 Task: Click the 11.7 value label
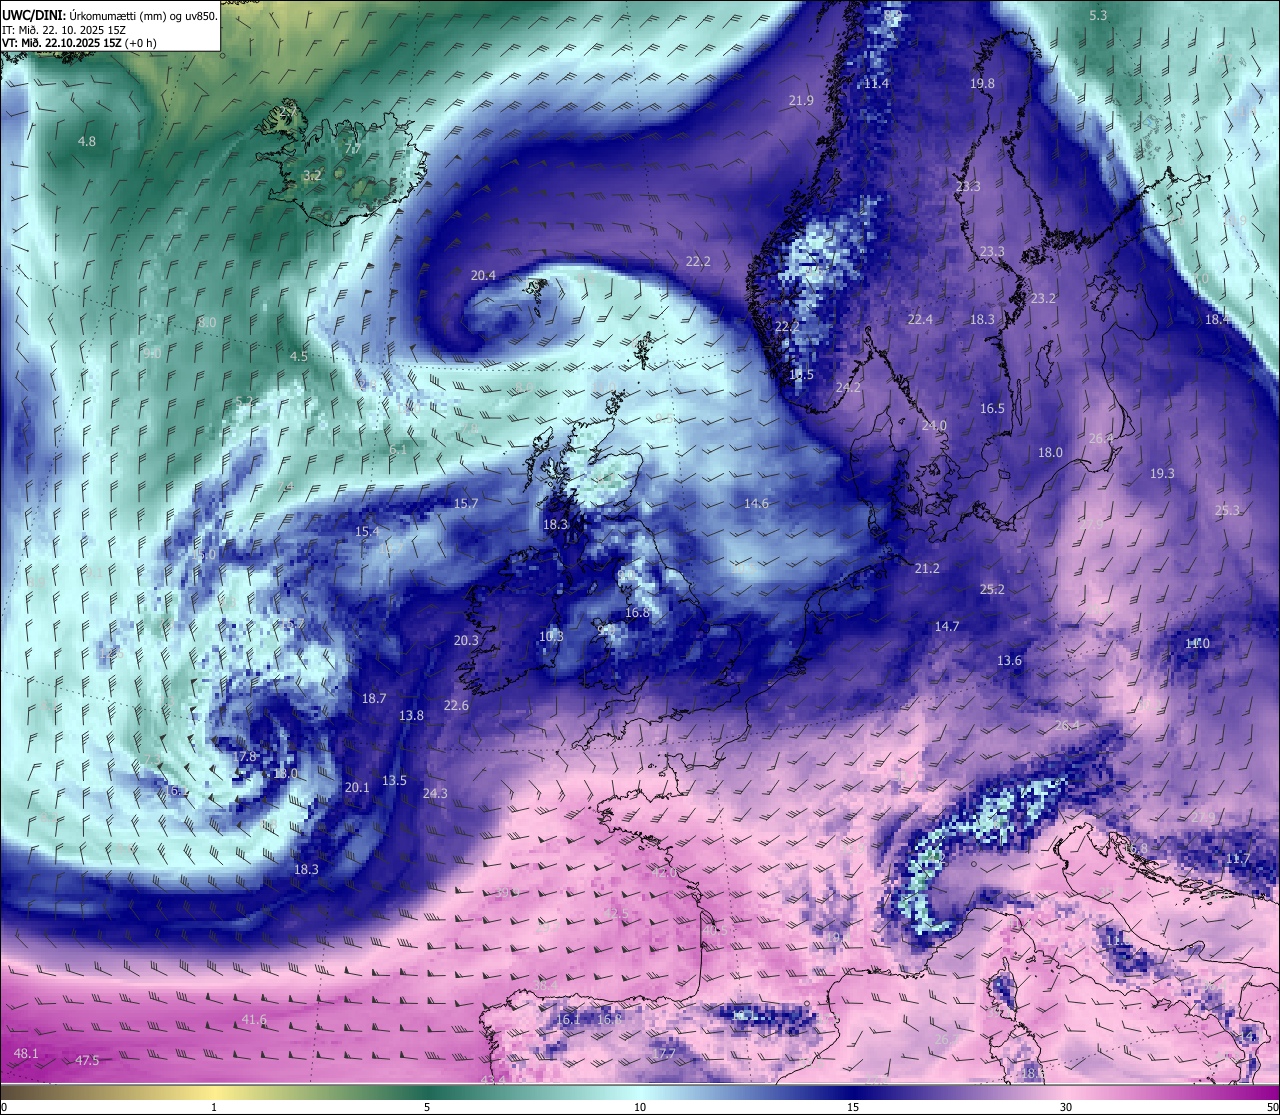point(1238,859)
